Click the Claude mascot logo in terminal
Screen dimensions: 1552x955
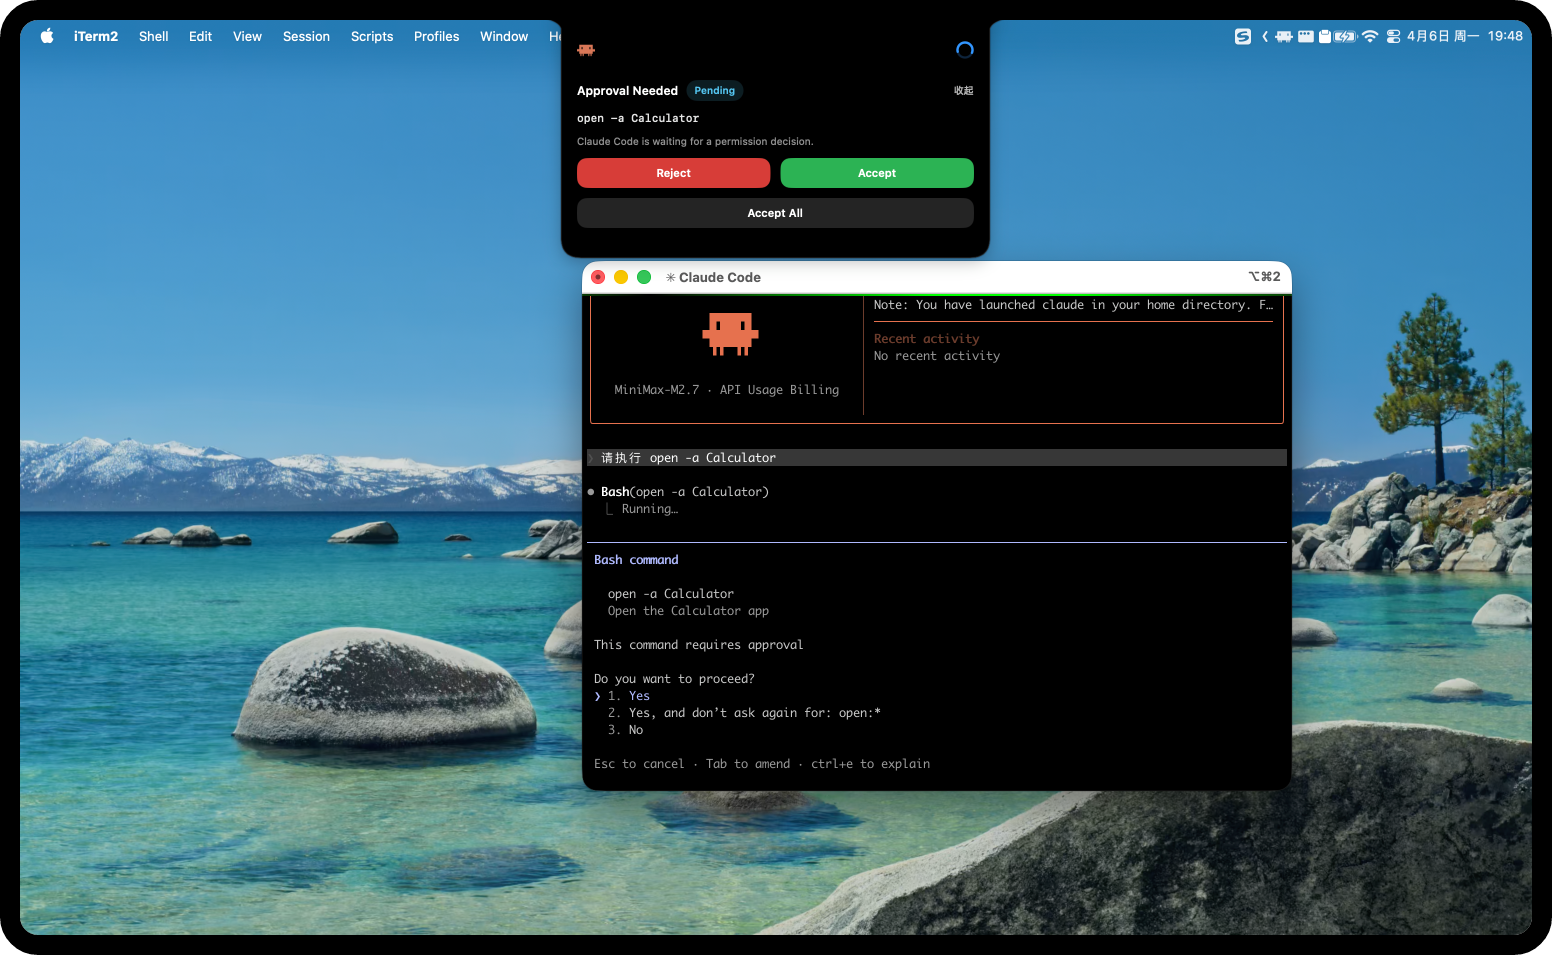(731, 334)
